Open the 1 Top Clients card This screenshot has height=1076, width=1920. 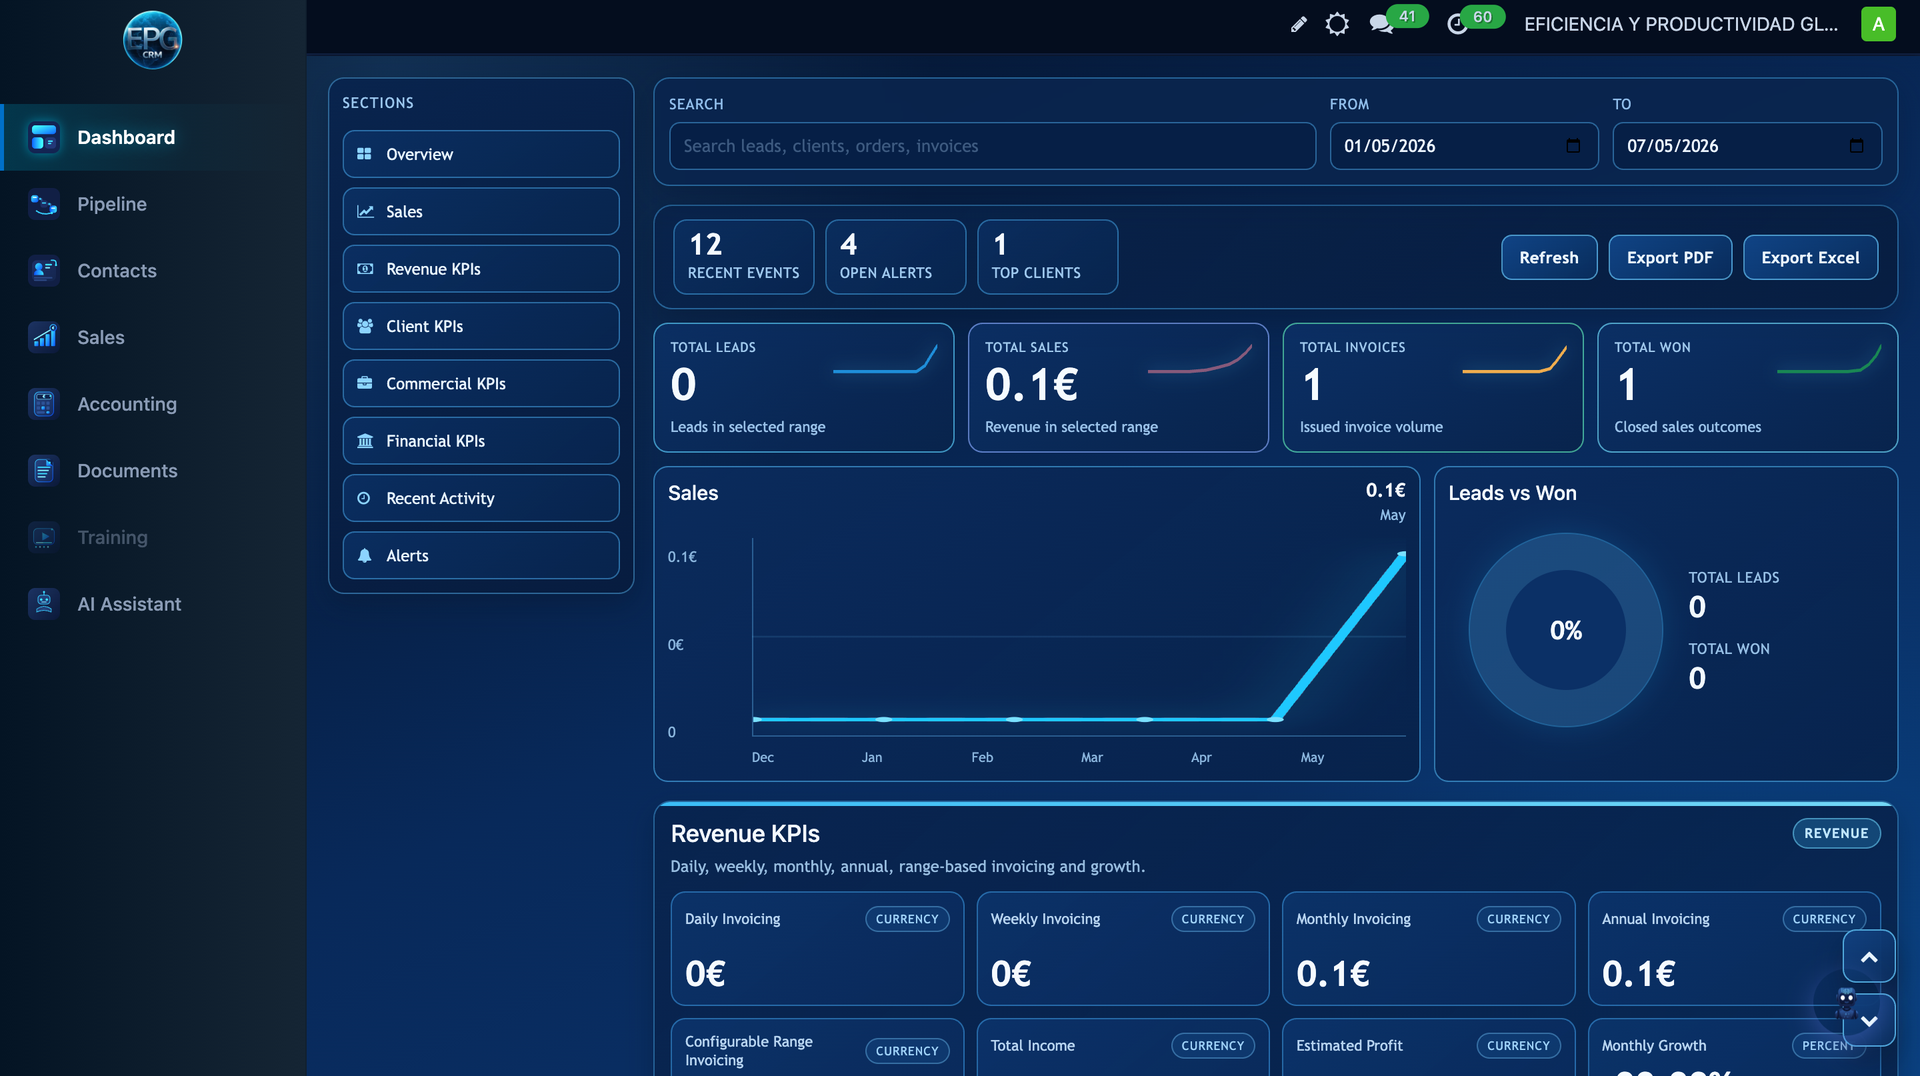[x=1048, y=257]
